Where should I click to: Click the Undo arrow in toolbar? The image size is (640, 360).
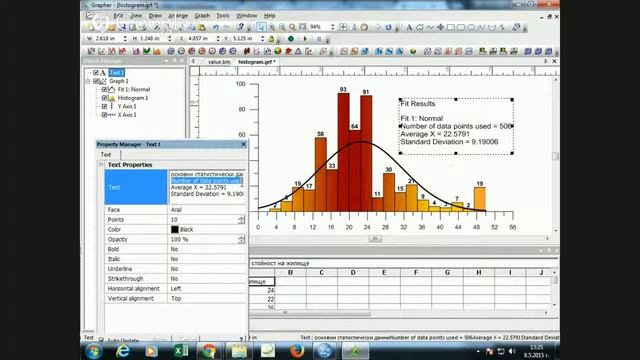[216, 27]
